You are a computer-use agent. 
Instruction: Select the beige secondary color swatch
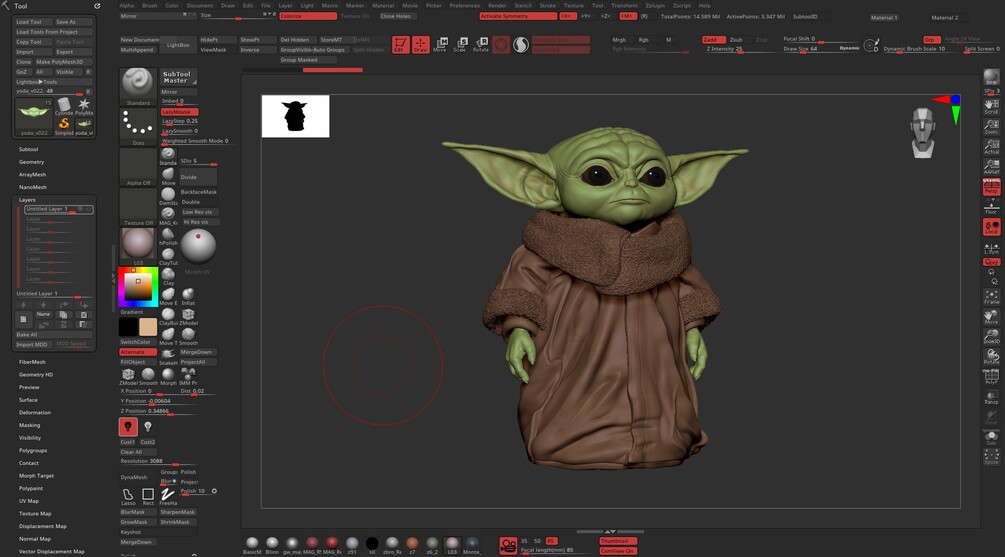pyautogui.click(x=147, y=326)
